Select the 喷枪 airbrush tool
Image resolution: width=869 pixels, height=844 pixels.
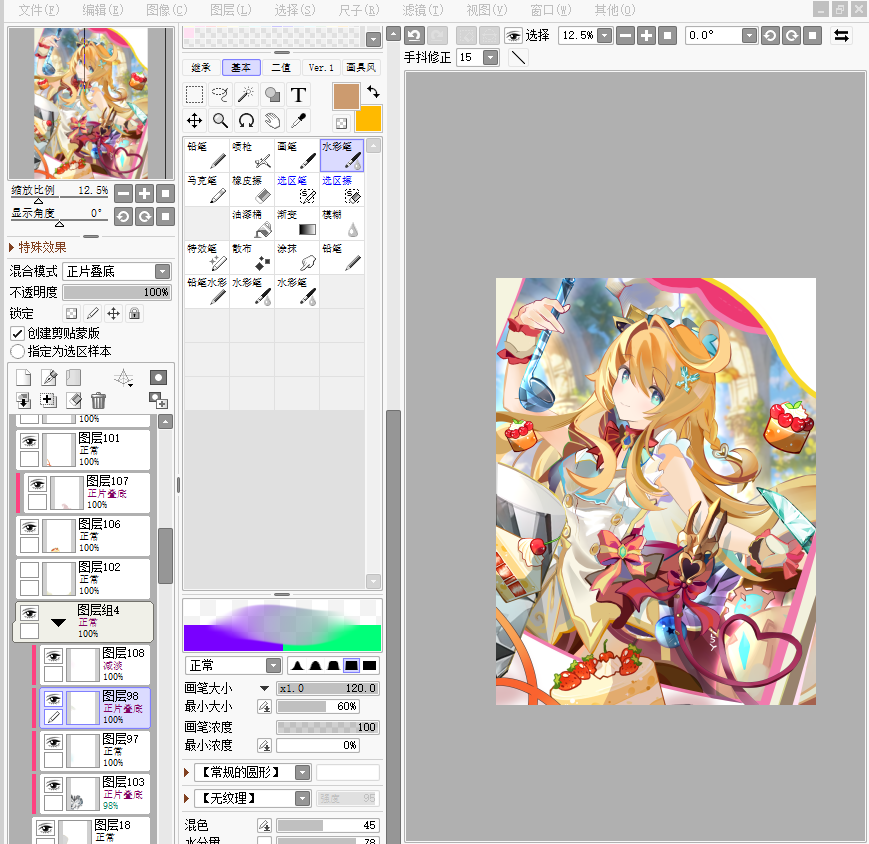[252, 155]
